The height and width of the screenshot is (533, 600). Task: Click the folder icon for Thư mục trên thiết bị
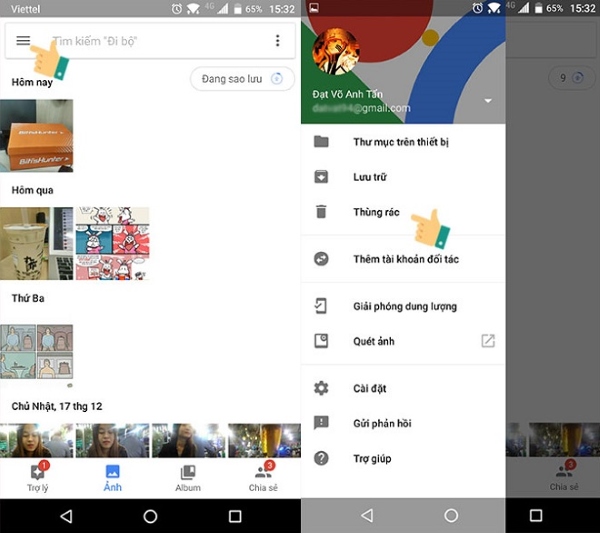tap(321, 142)
